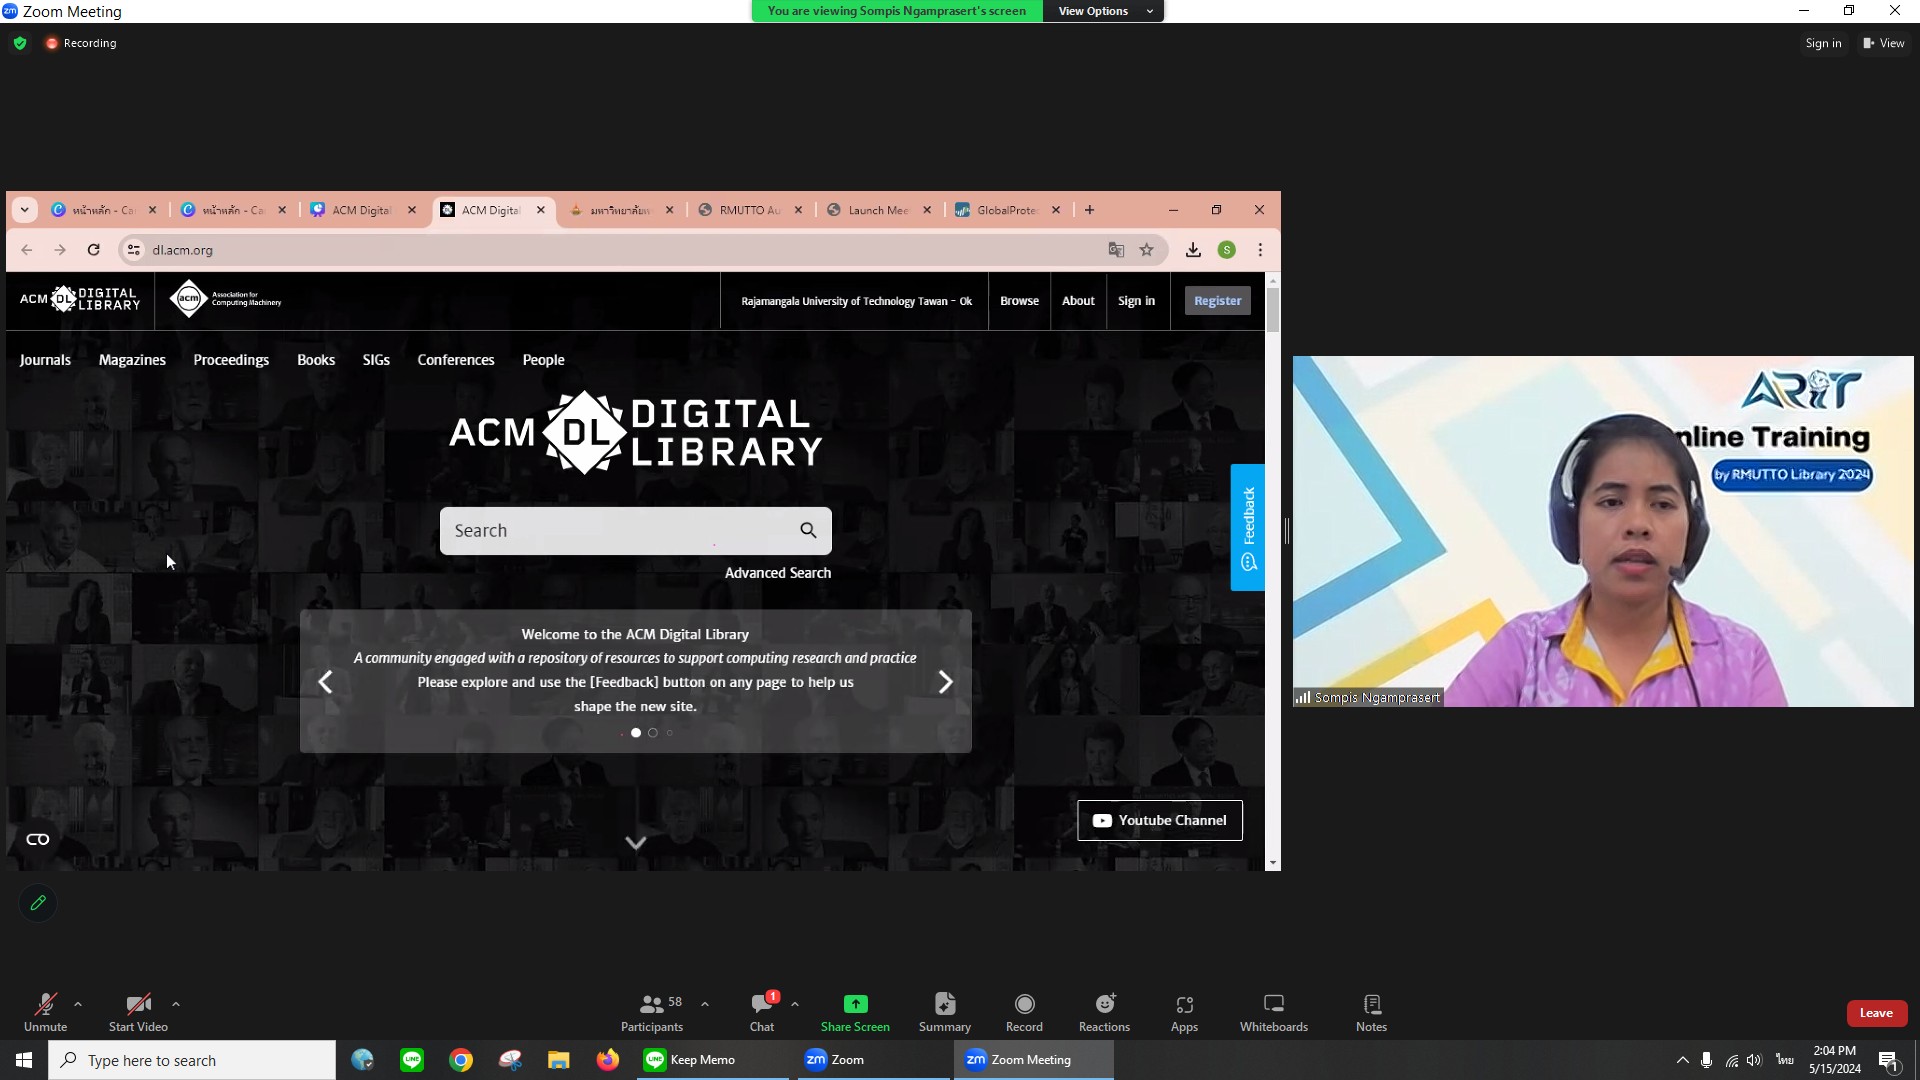Open the Magazines menu
Screen dimensions: 1920x1080
132,360
